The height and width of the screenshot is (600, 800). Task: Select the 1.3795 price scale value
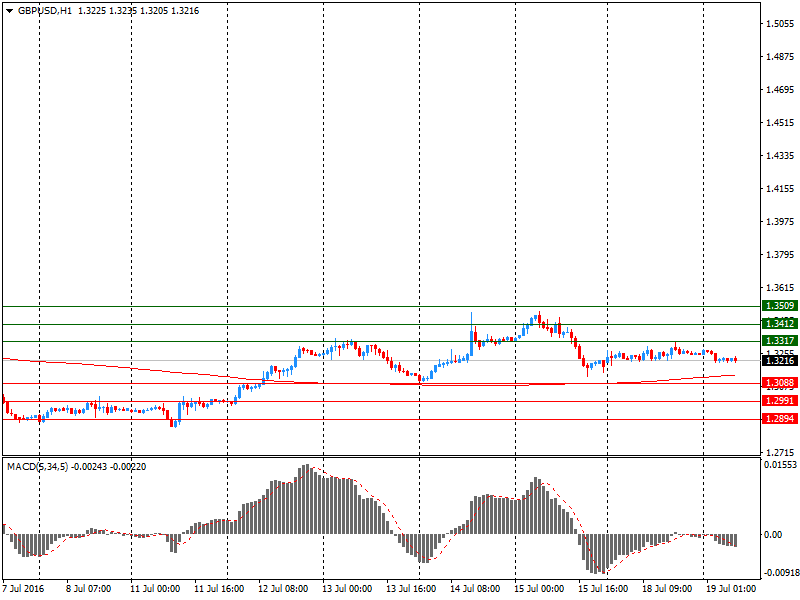(780, 255)
